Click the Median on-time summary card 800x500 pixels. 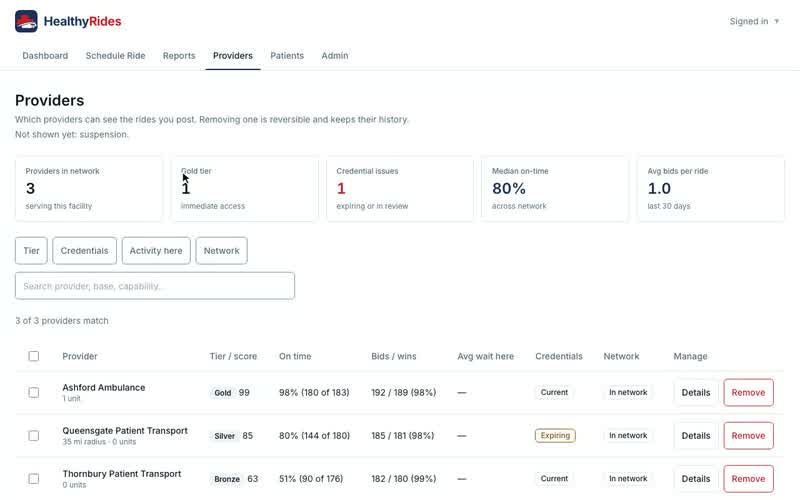555,189
